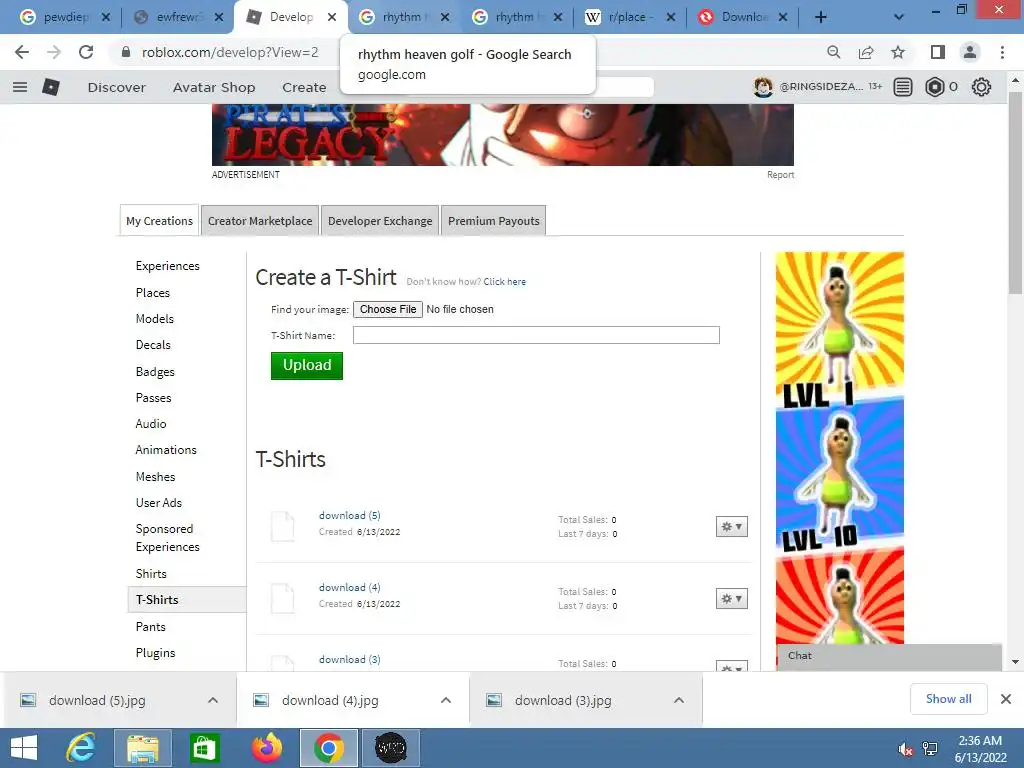Select Meshes in the sidebar
1024x768 pixels.
tap(155, 477)
